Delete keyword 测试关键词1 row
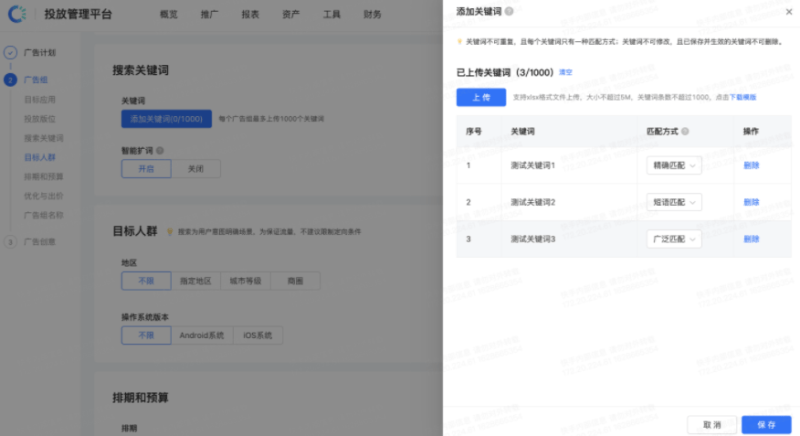 [x=751, y=165]
